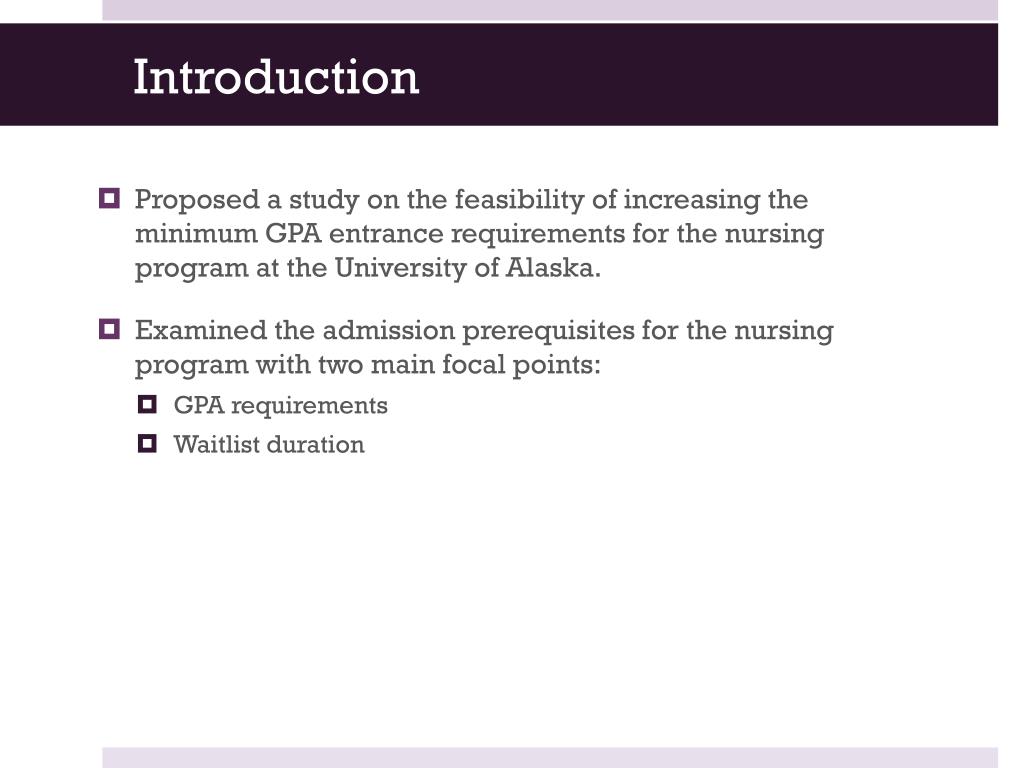1024x768 pixels.
Task: Select the 'GPA requirements' sub-bullet text
Action: pyautogui.click(x=280, y=406)
